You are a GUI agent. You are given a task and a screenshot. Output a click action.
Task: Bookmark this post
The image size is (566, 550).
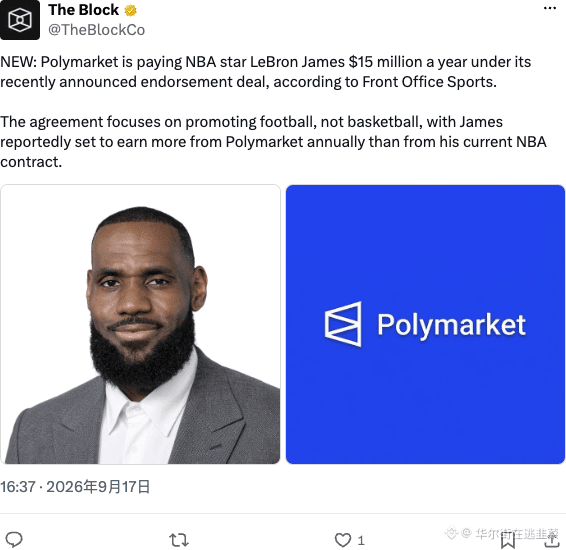coord(508,540)
